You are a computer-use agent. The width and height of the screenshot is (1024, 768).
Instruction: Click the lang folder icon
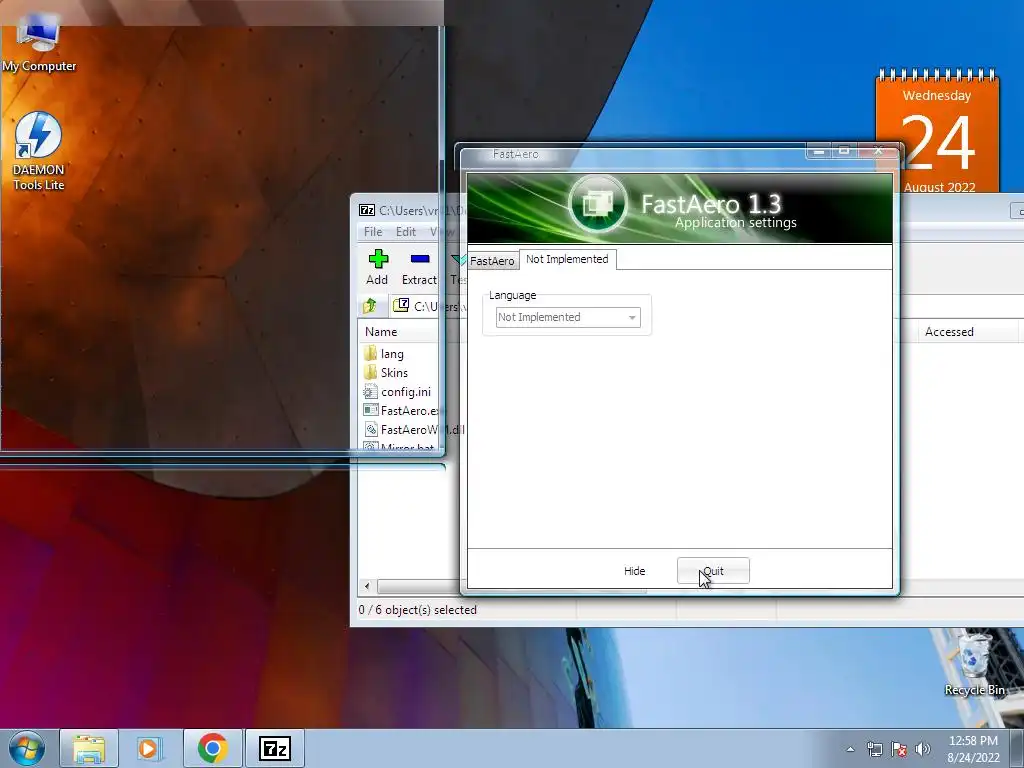coord(370,354)
